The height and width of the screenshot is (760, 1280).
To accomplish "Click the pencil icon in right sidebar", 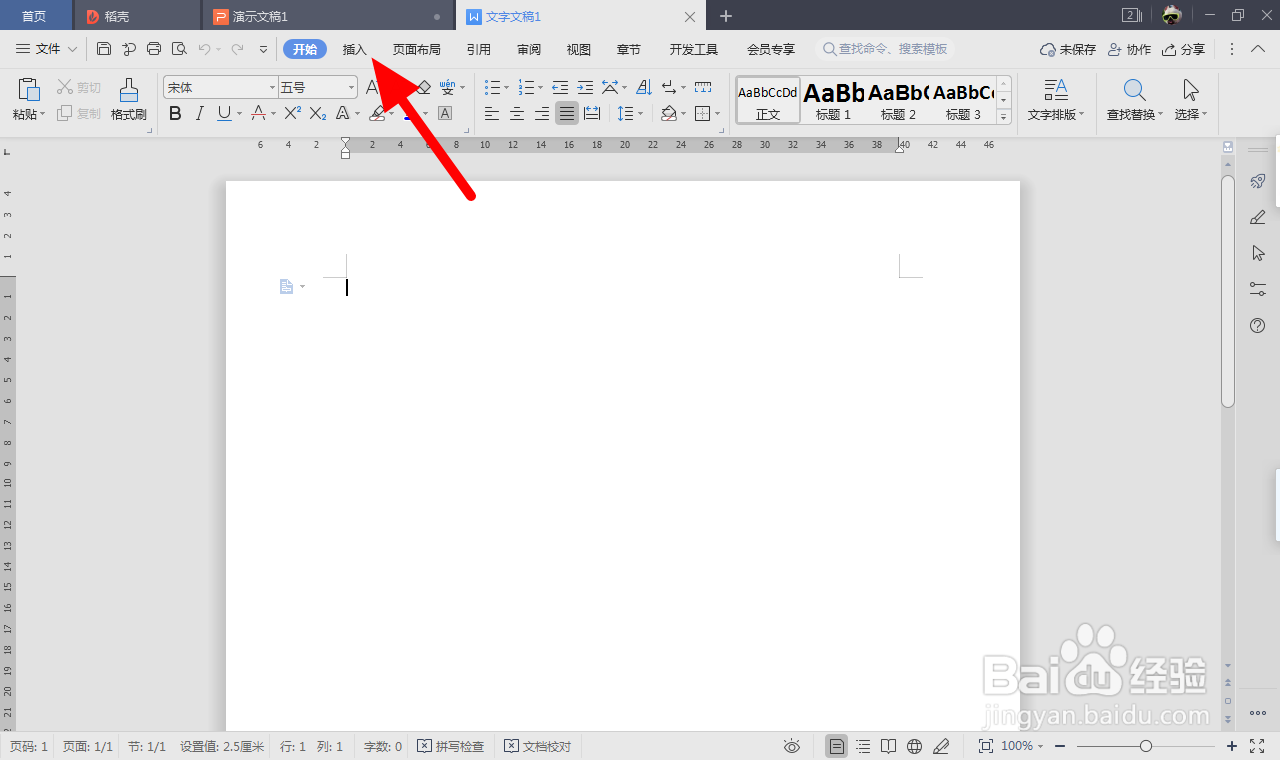I will point(1258,217).
